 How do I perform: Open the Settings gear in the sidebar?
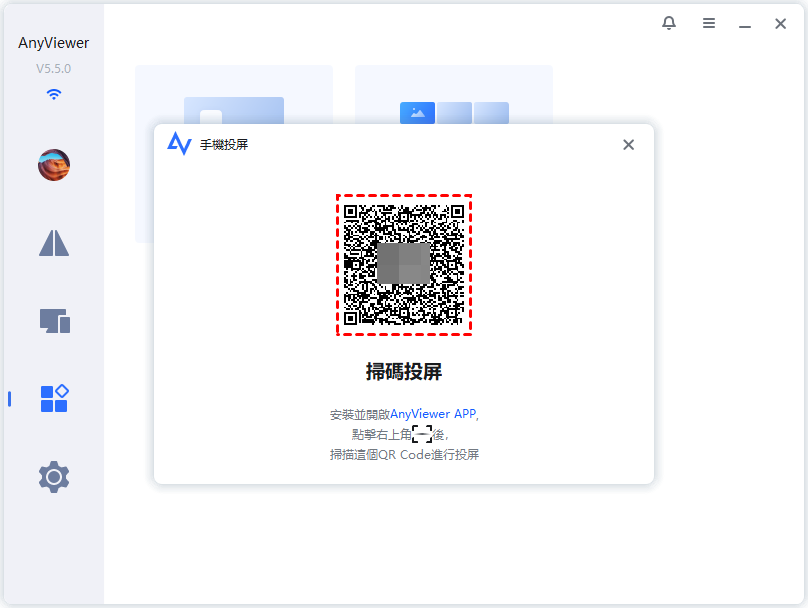click(53, 477)
